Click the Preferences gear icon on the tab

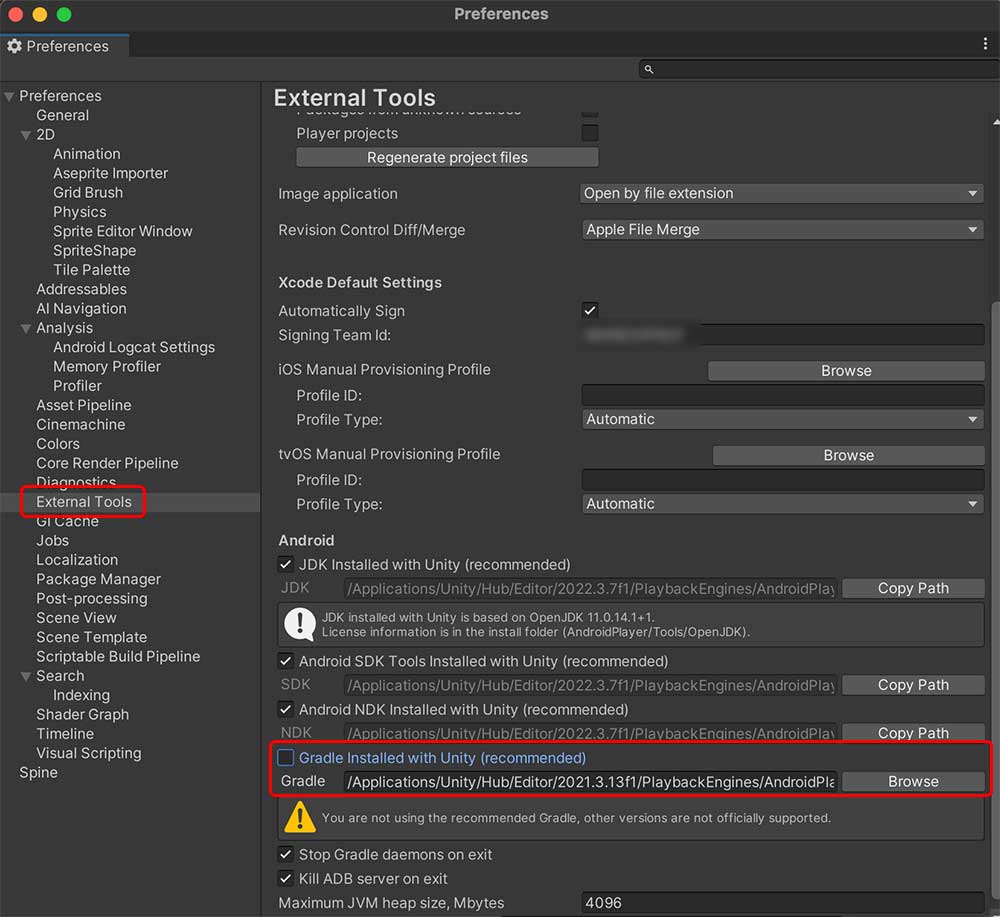[14, 46]
